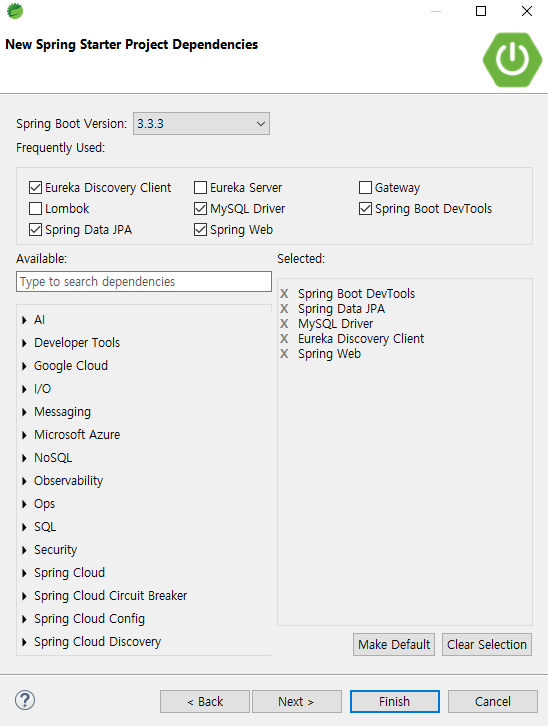This screenshot has height=726, width=548.
Task: Expand the NoSQL category
Action: 25,458
